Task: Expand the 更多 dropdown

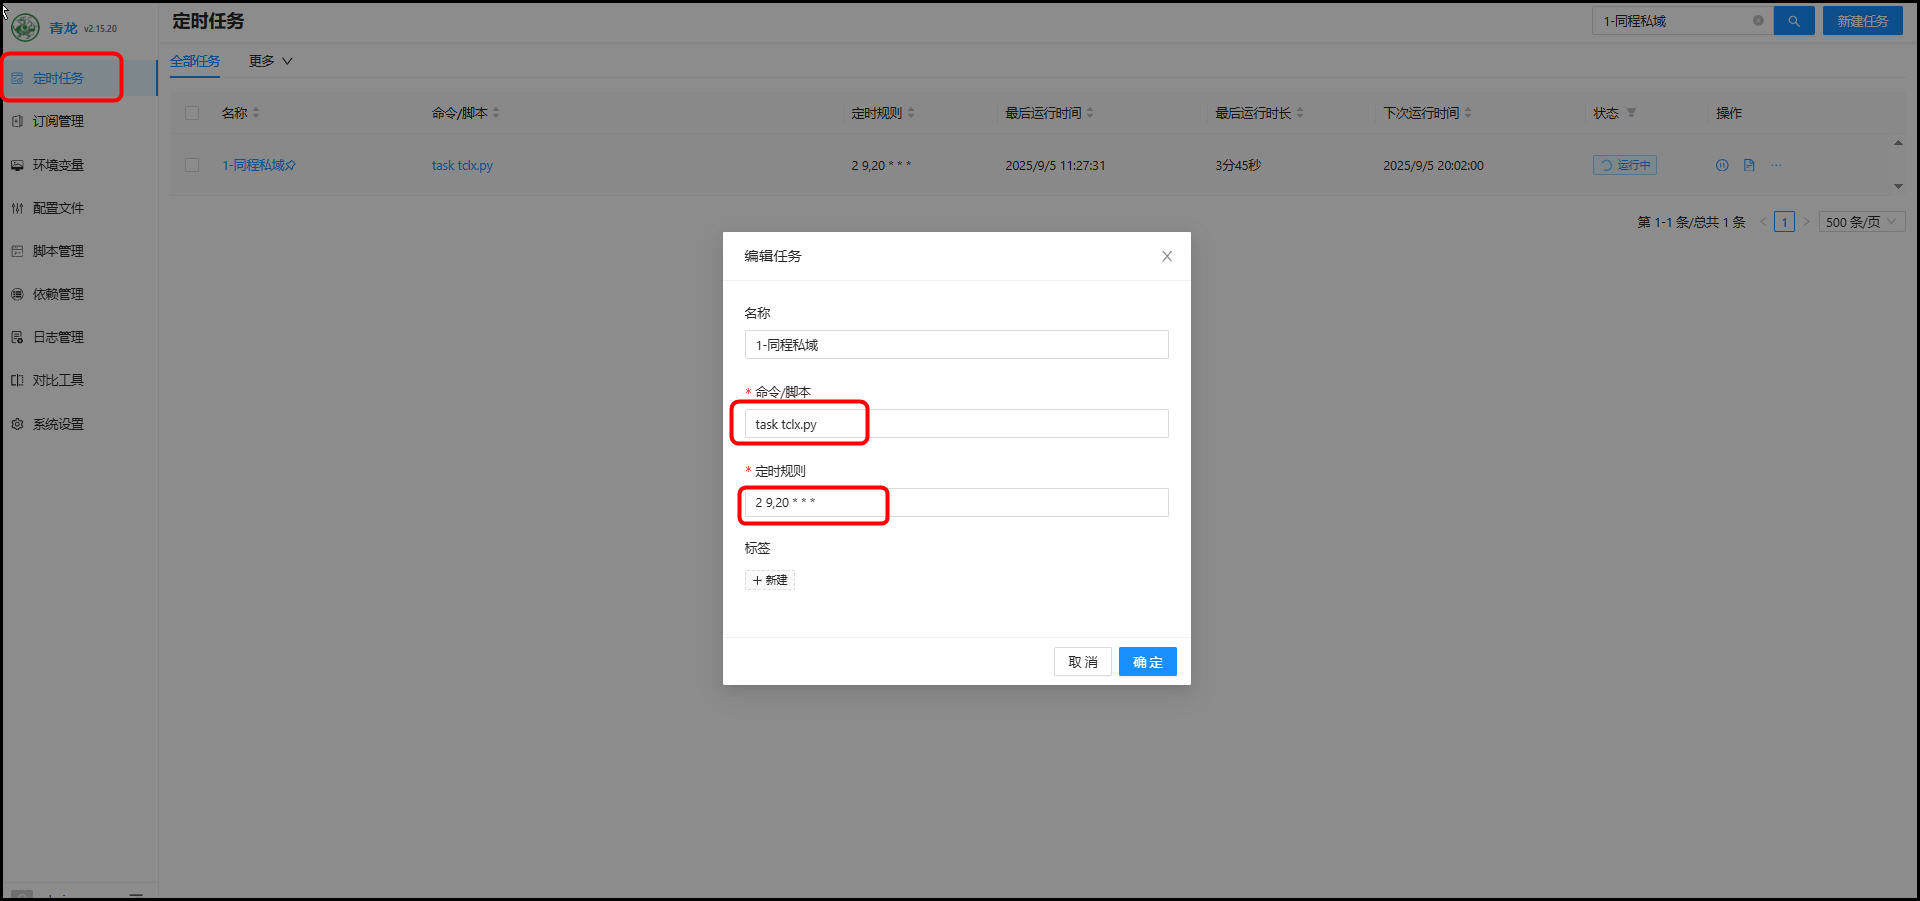Action: coord(270,61)
